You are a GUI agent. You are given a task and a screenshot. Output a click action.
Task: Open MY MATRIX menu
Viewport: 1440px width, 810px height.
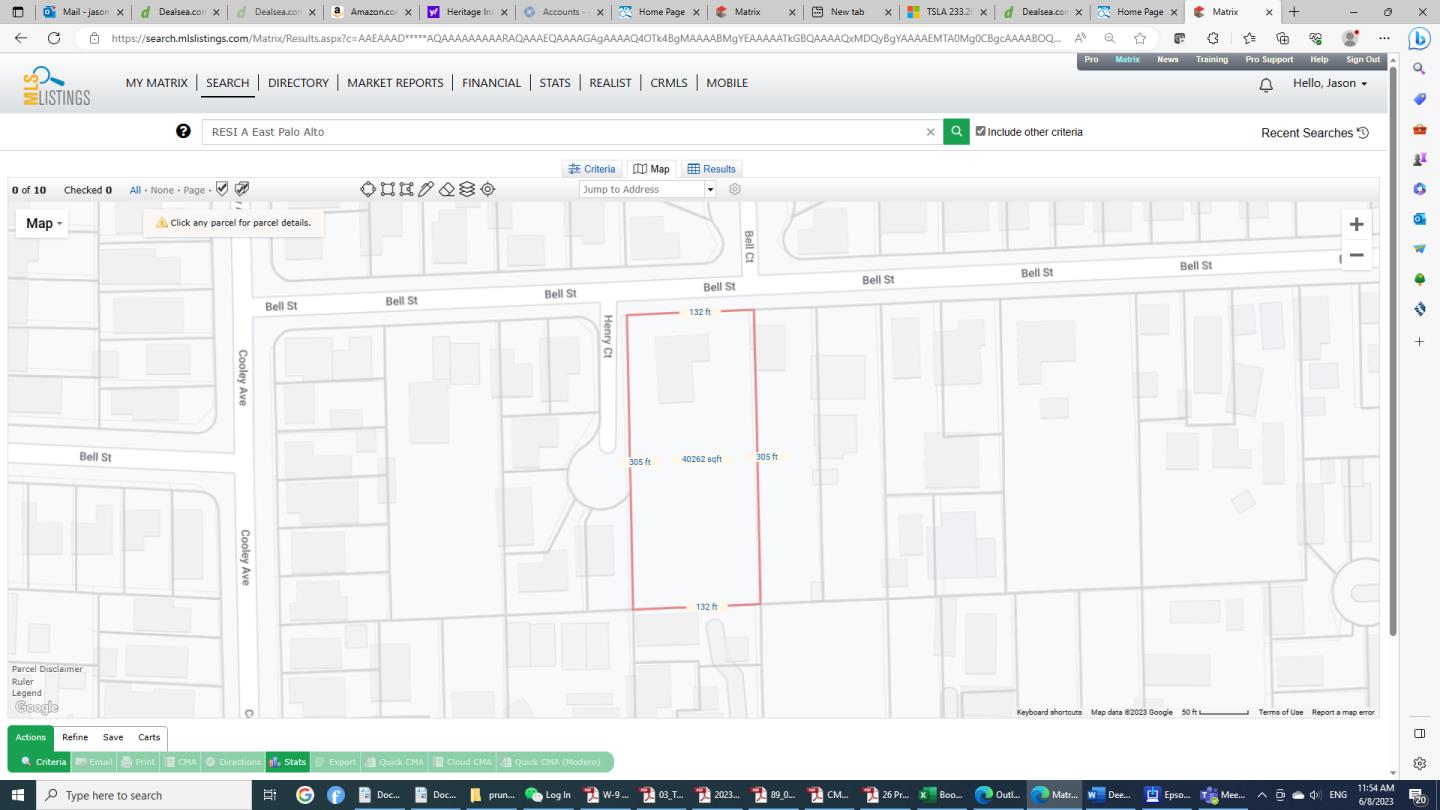[x=156, y=83]
